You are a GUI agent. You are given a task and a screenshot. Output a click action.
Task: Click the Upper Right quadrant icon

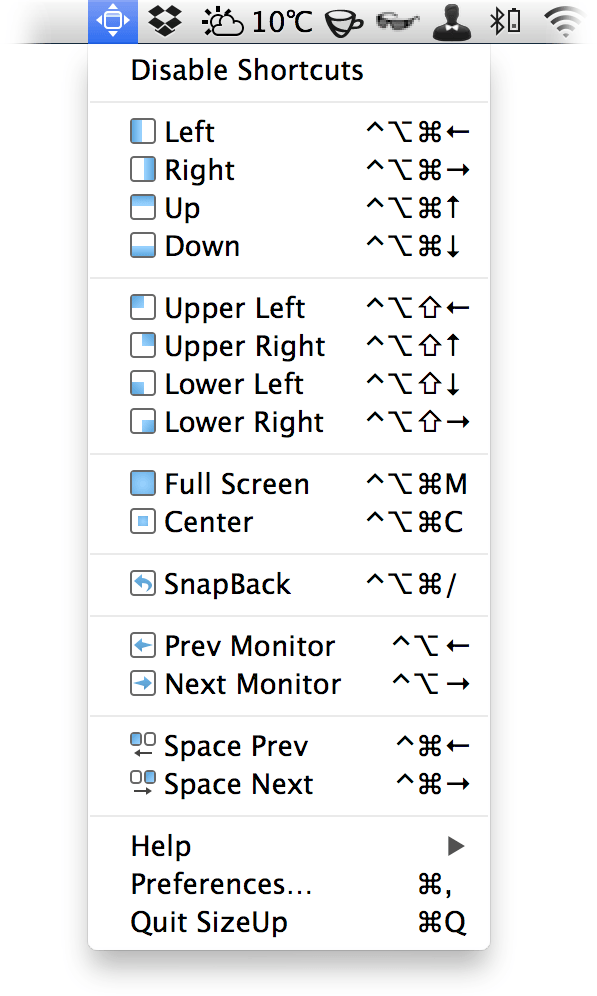(x=143, y=346)
